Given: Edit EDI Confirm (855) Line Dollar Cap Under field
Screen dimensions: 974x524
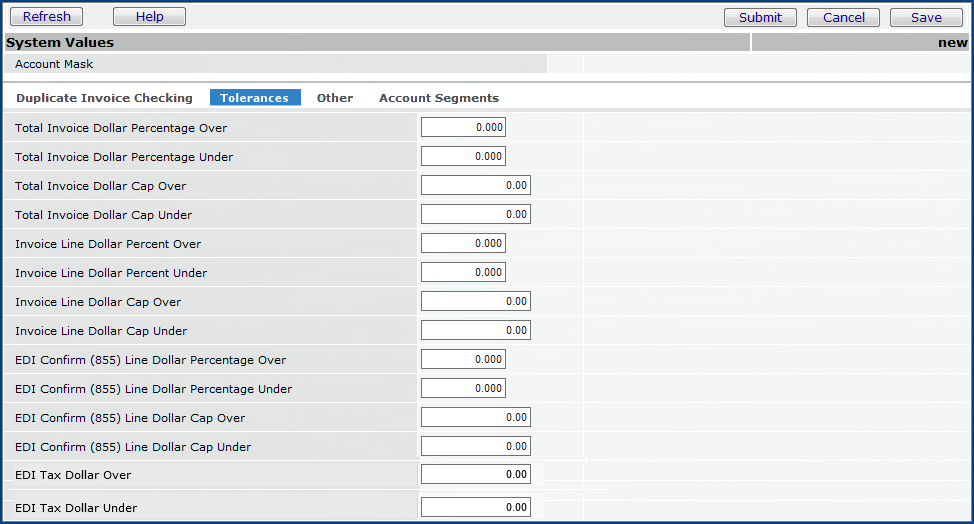Looking at the screenshot, I should point(475,447).
